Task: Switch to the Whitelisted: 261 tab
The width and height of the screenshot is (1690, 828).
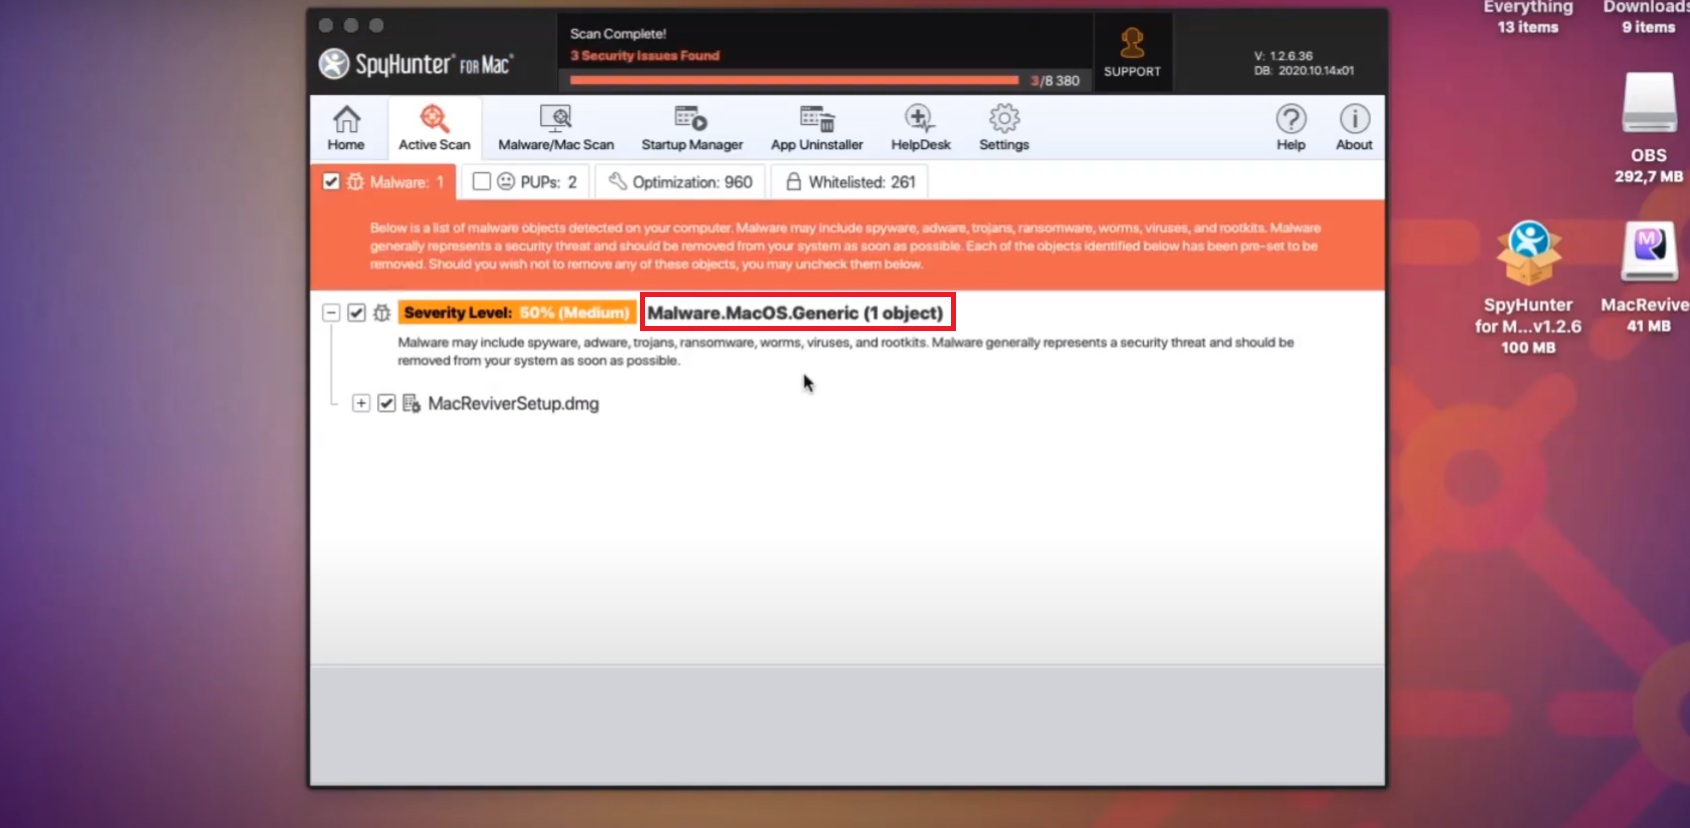Action: (x=850, y=182)
